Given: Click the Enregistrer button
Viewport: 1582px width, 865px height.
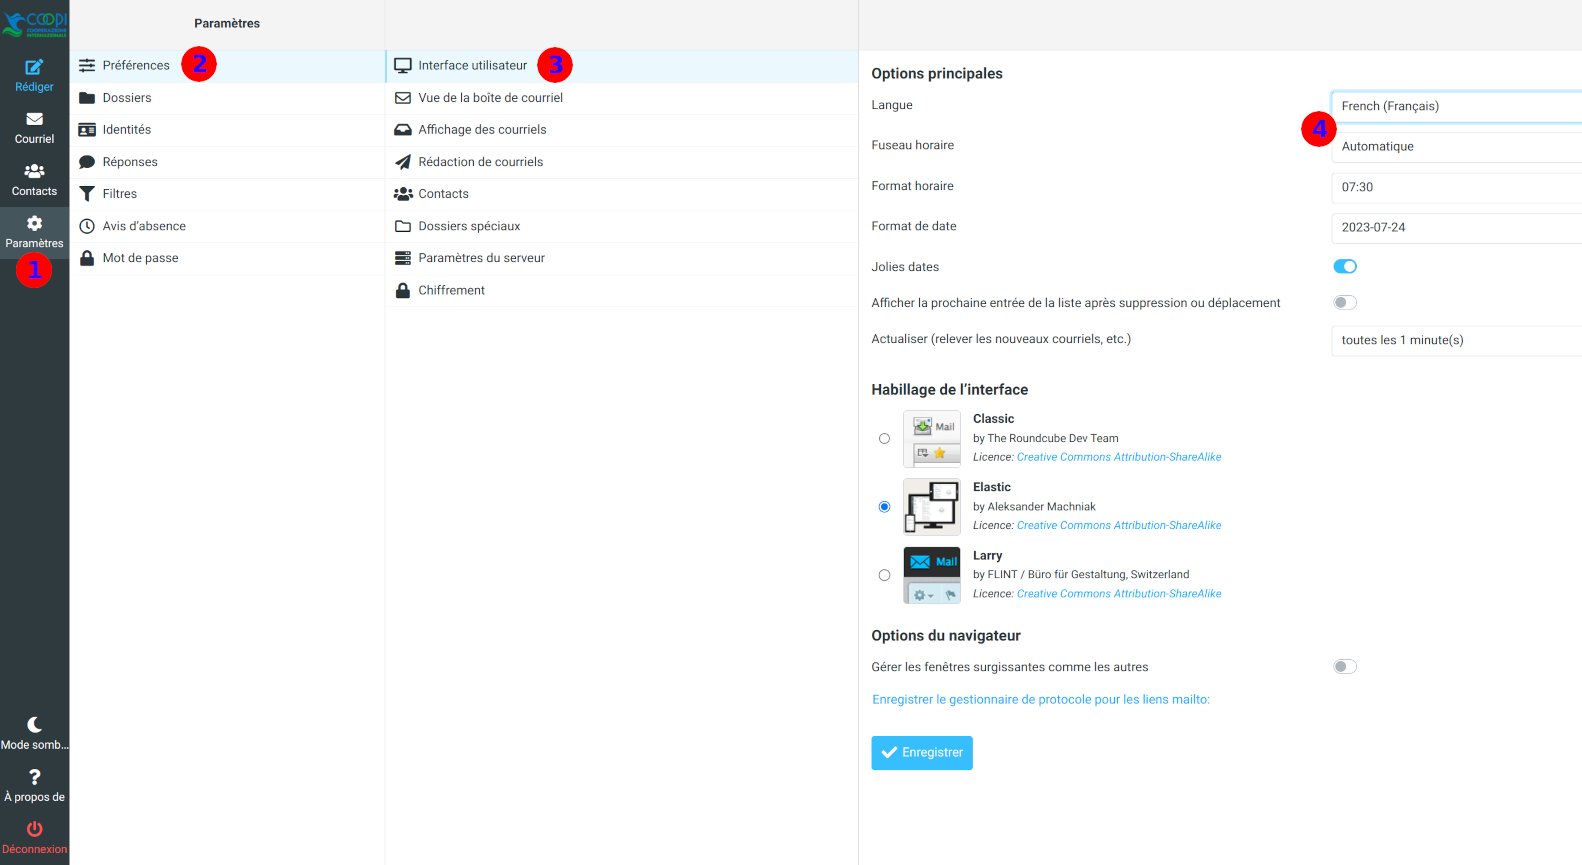Looking at the screenshot, I should (x=922, y=753).
